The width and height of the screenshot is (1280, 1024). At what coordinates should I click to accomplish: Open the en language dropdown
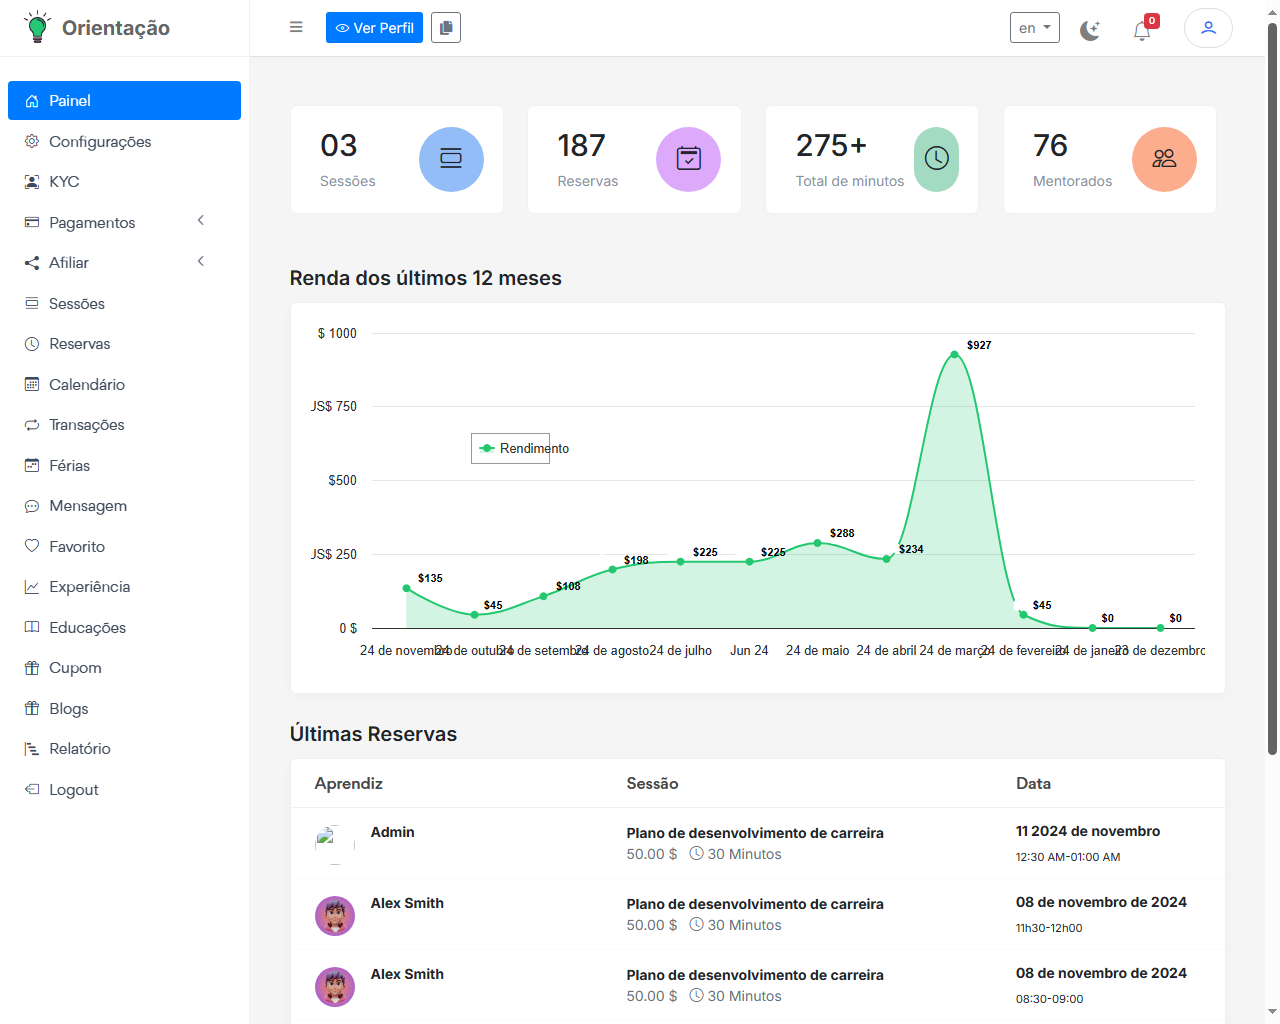1034,28
